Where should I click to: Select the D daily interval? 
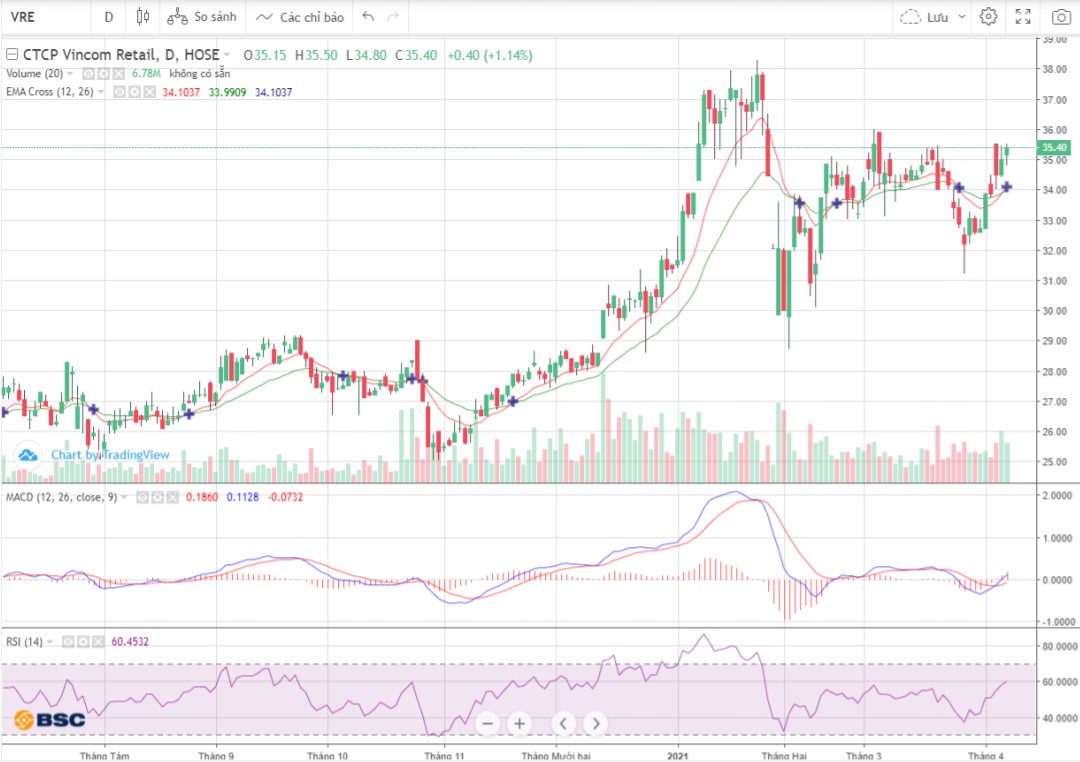tap(108, 17)
